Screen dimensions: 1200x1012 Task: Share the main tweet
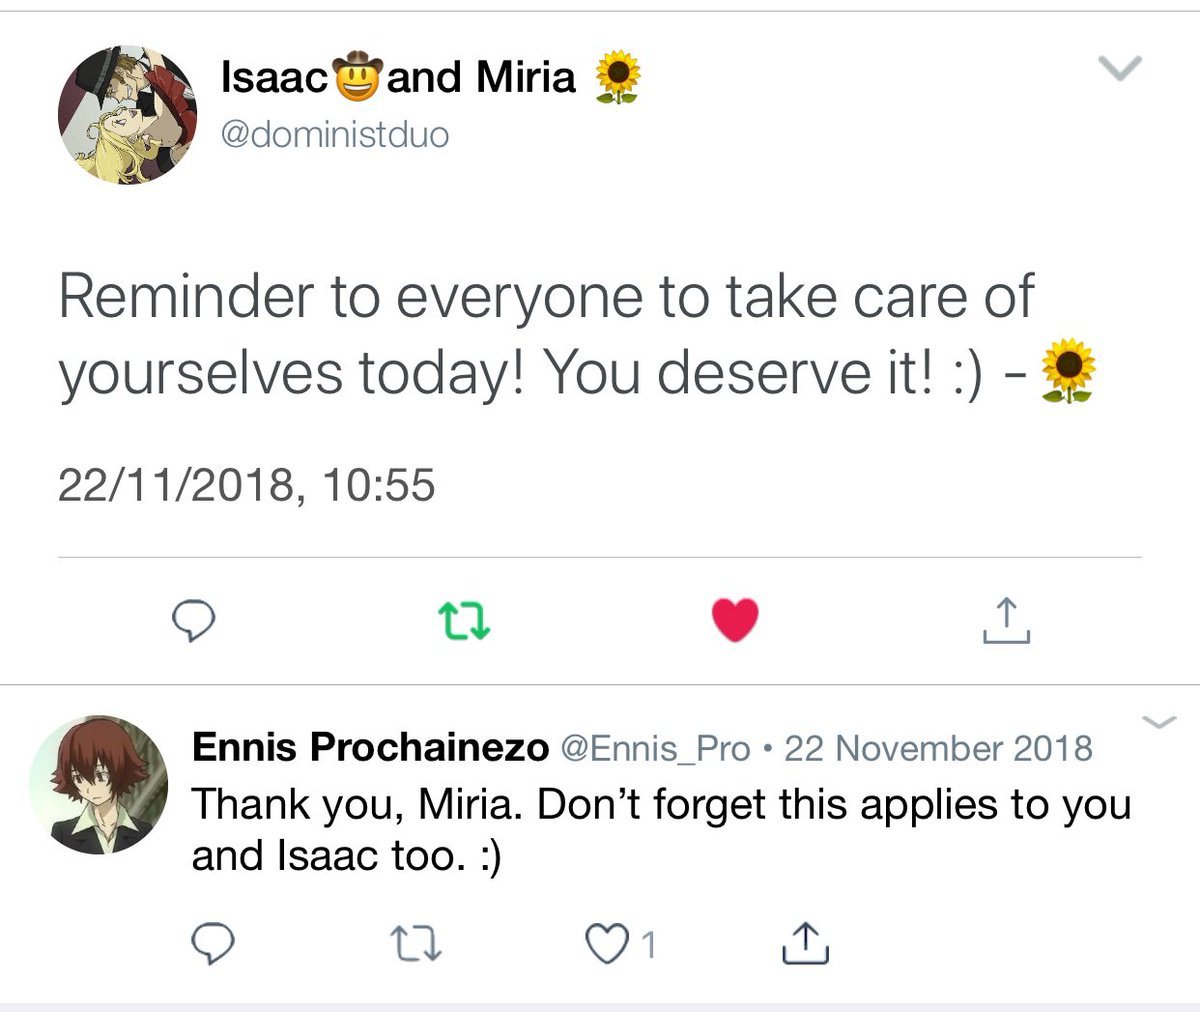(1006, 620)
